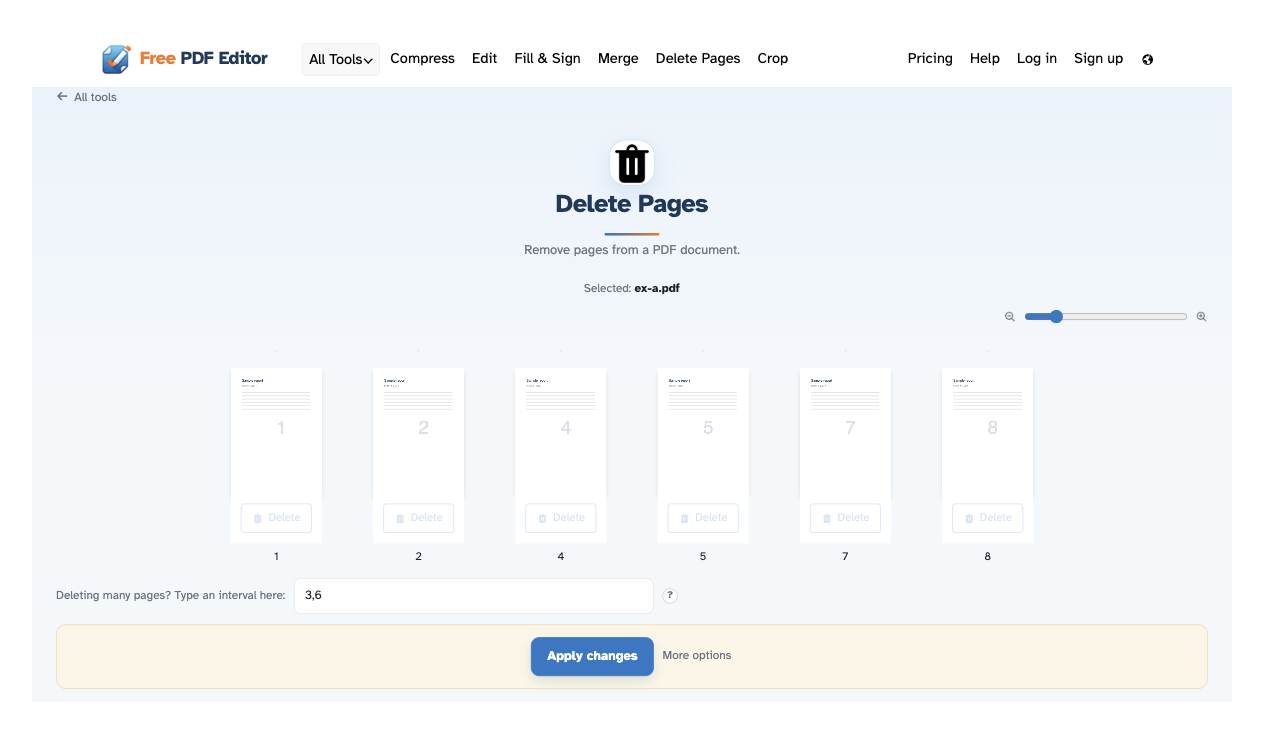Open the Fill & Sign tool
Viewport: 1264px width, 734px height.
547,59
